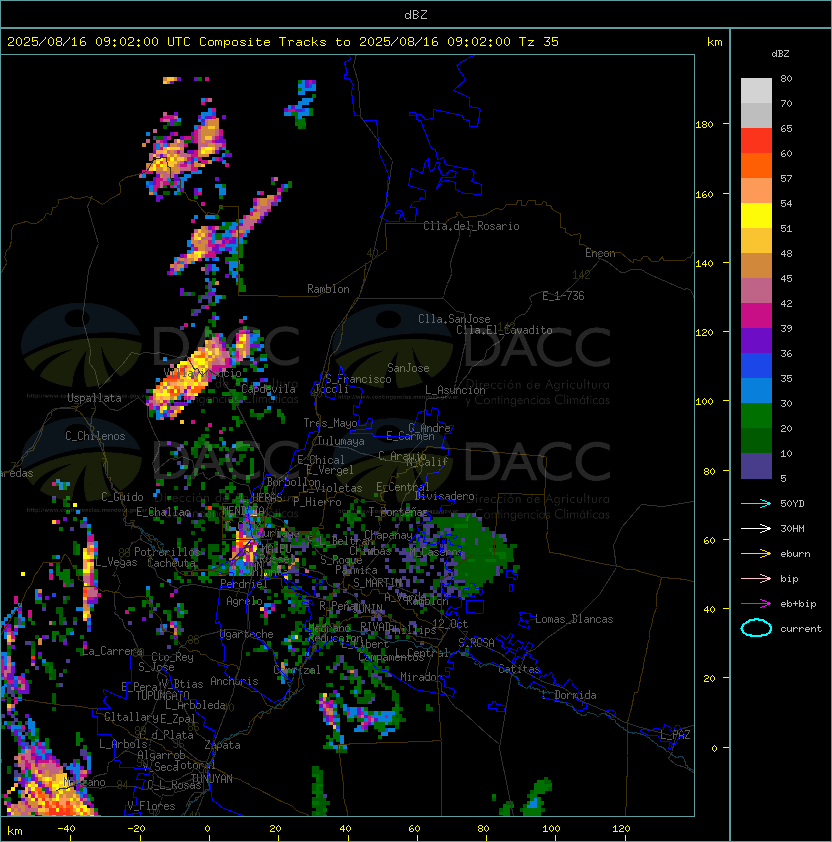This screenshot has height=842, width=832.
Task: Click the pink bip arrow in legend
Action: [x=756, y=578]
